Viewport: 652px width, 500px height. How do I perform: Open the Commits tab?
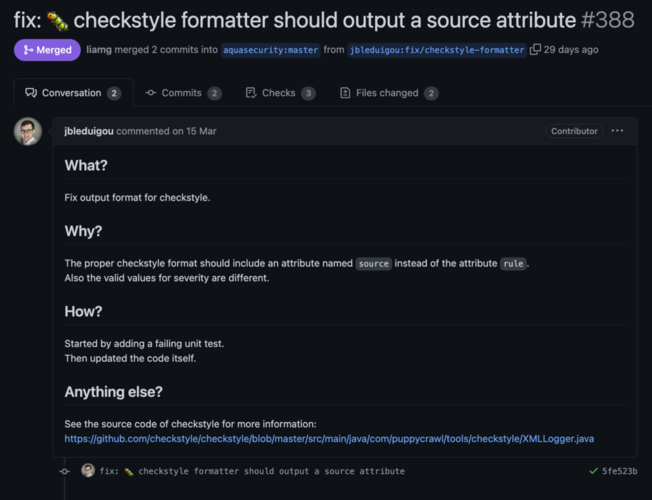click(x=183, y=93)
